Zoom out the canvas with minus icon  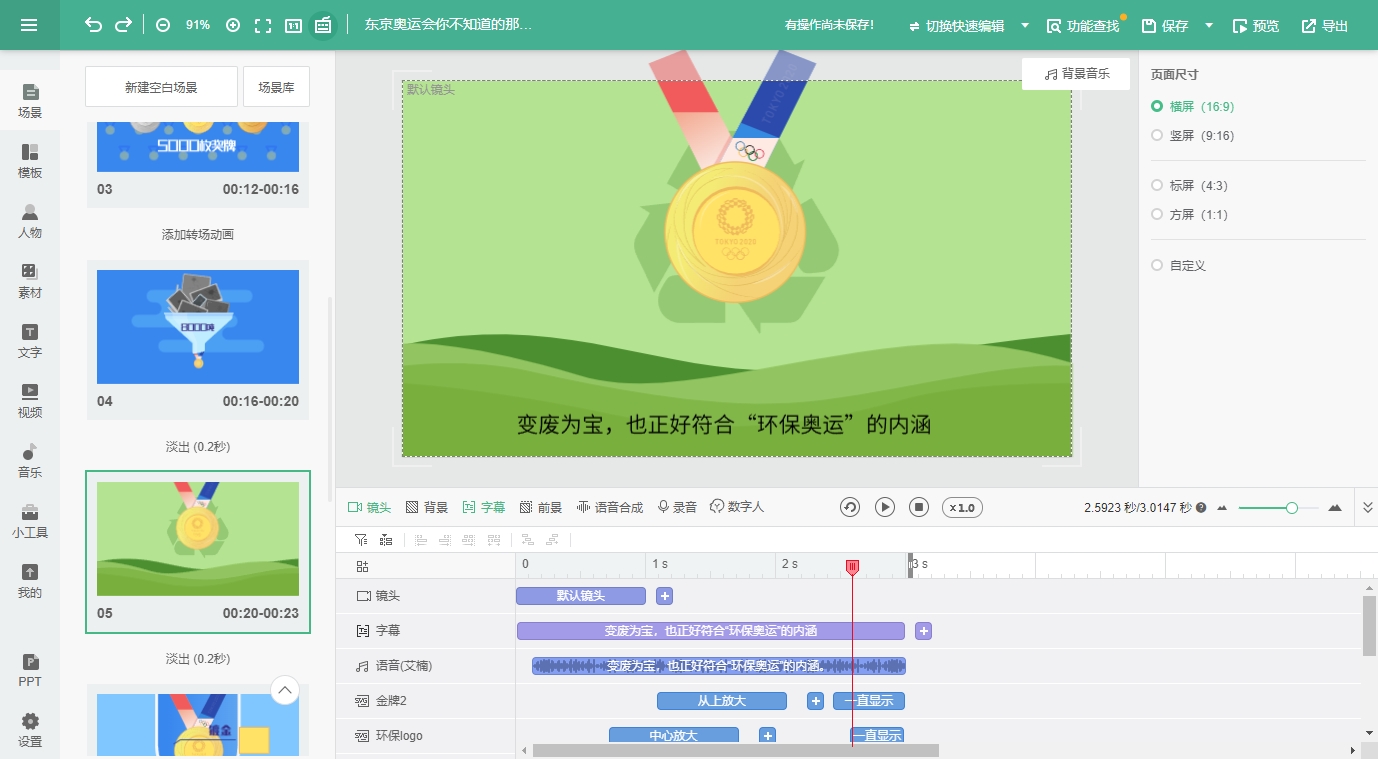[163, 25]
